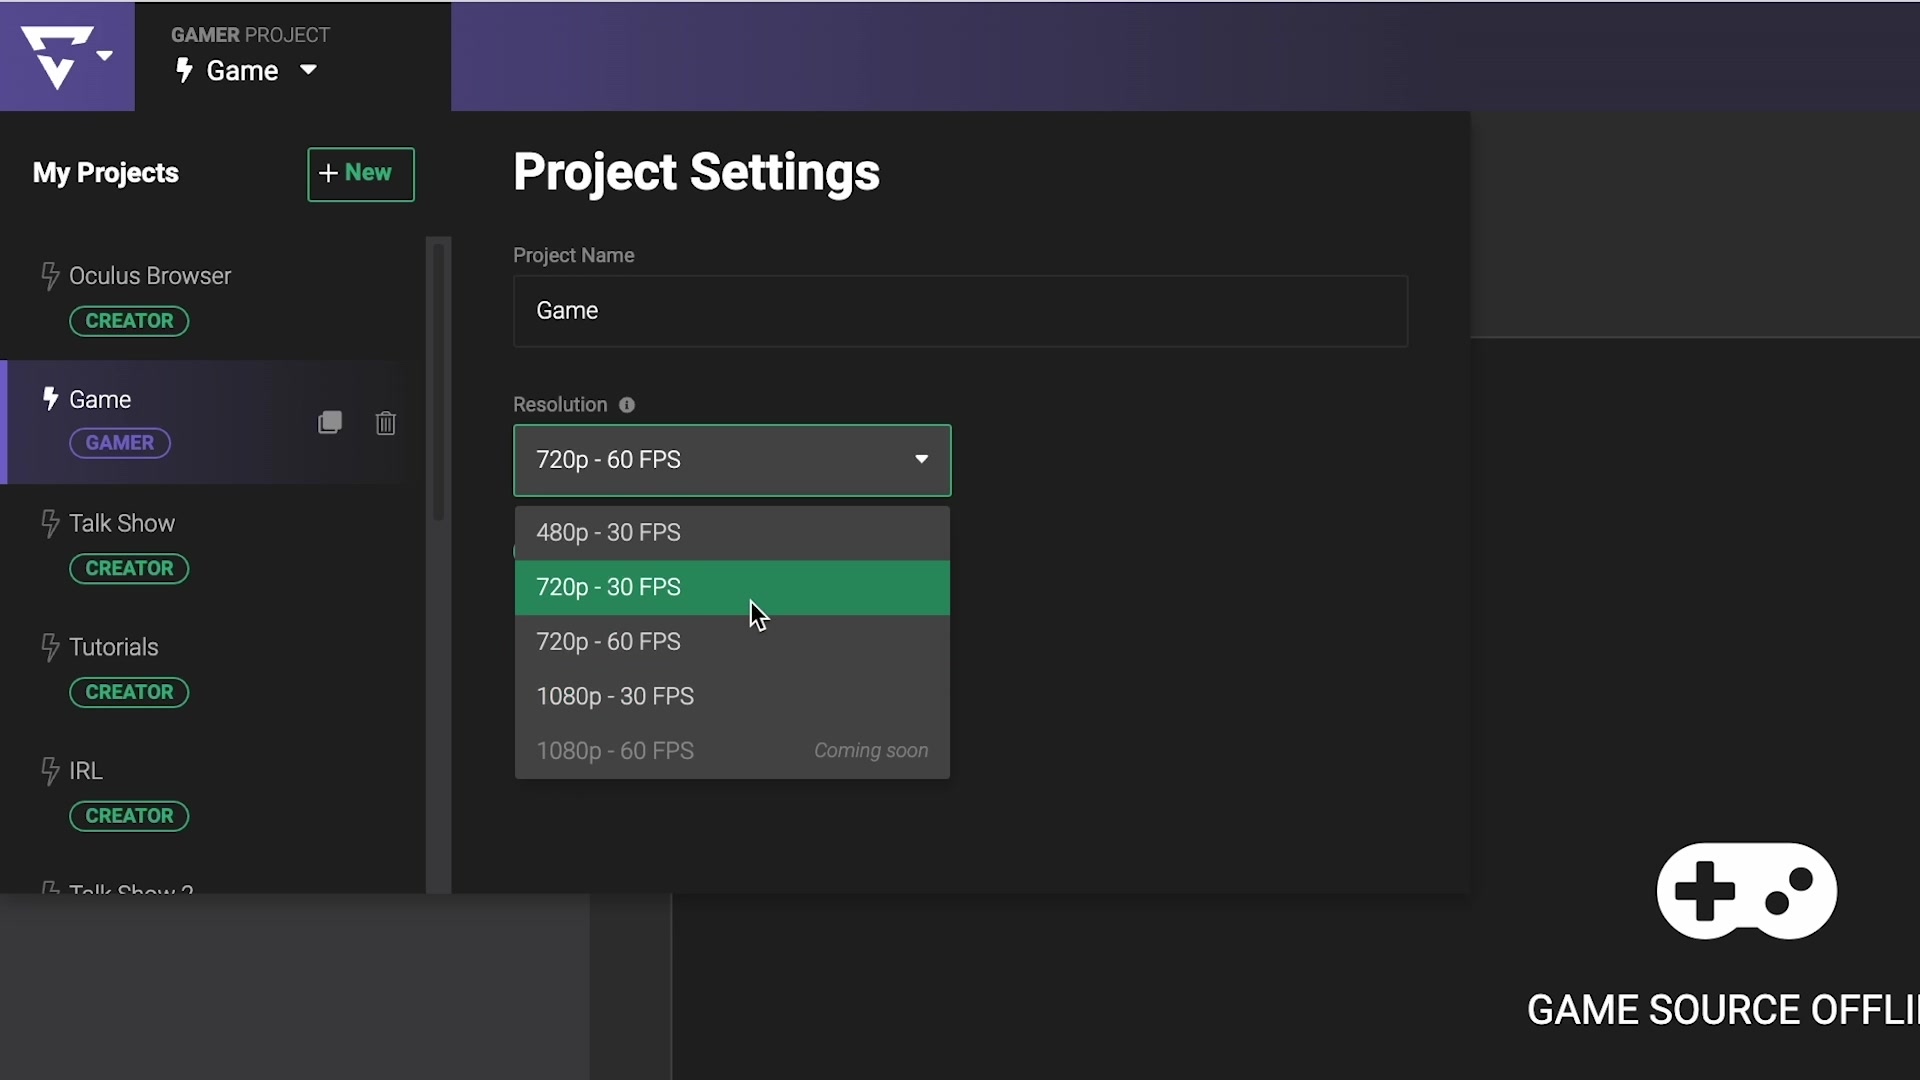Image resolution: width=1920 pixels, height=1080 pixels.
Task: Open the Resolution info tooltip icon
Action: (627, 405)
